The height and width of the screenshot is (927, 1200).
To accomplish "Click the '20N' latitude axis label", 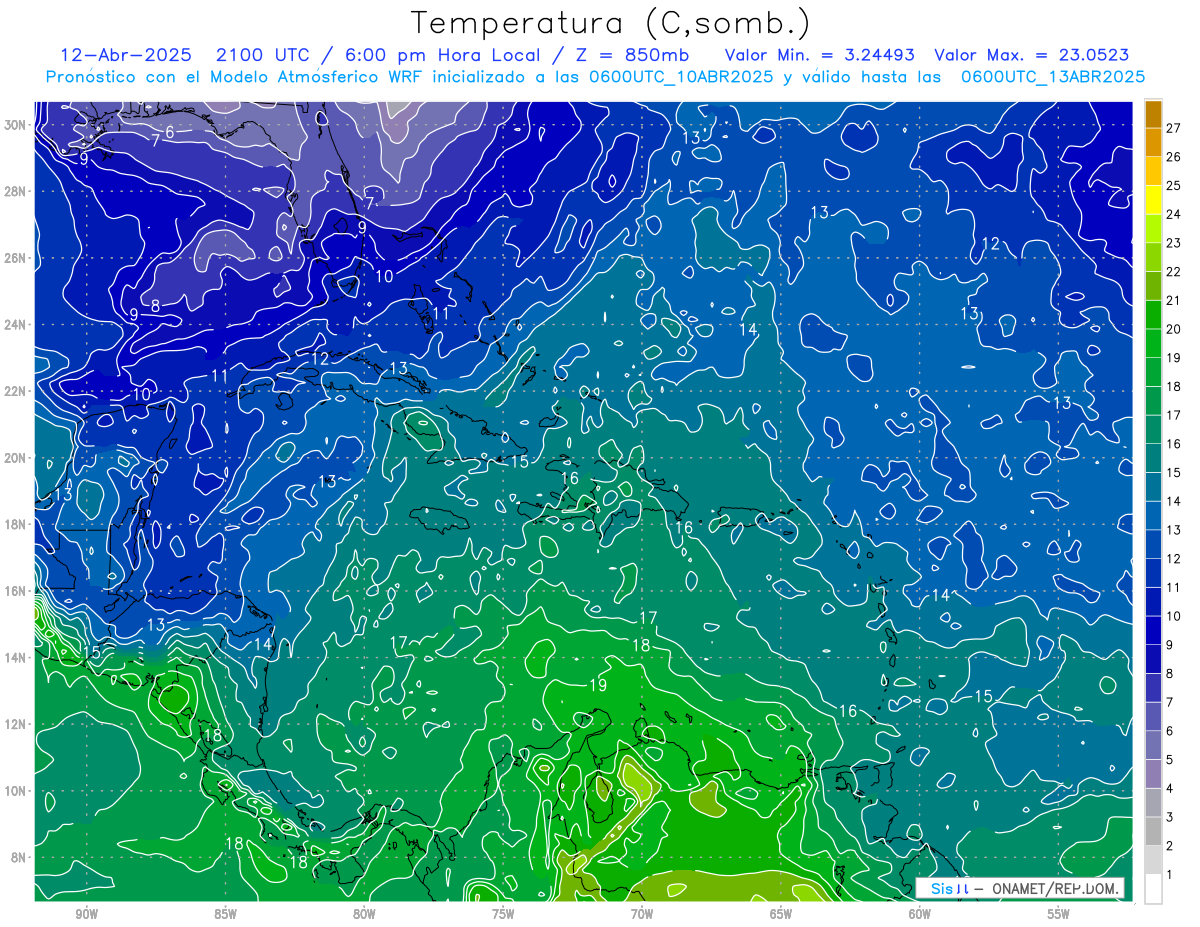I will click(x=16, y=458).
